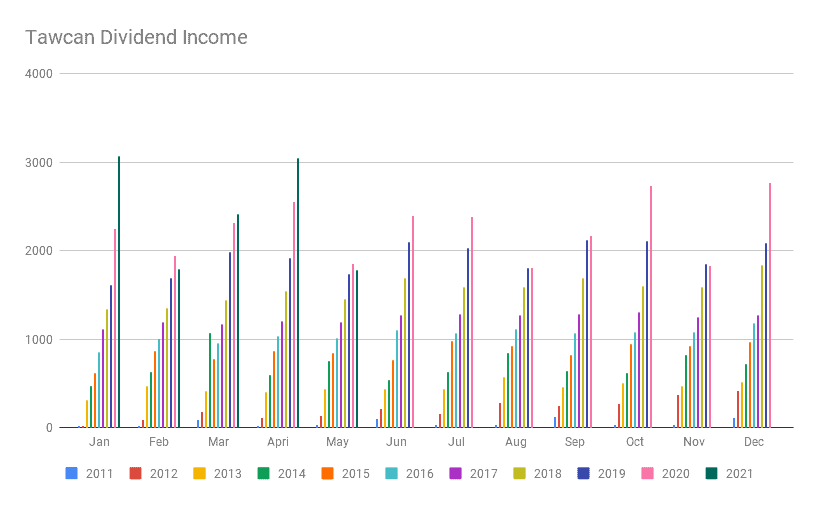This screenshot has height=506, width=819.
Task: Click the 2011 blue legend swatch
Action: pos(71,473)
